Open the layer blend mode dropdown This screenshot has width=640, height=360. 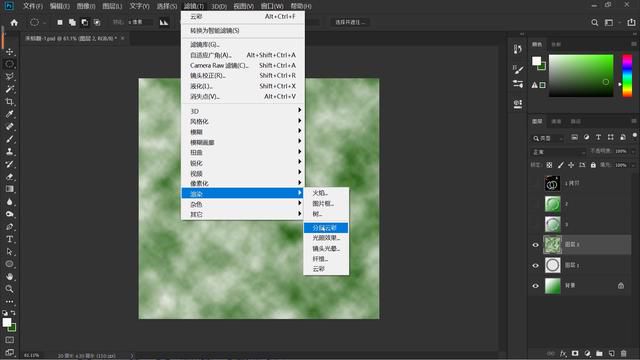pyautogui.click(x=558, y=152)
